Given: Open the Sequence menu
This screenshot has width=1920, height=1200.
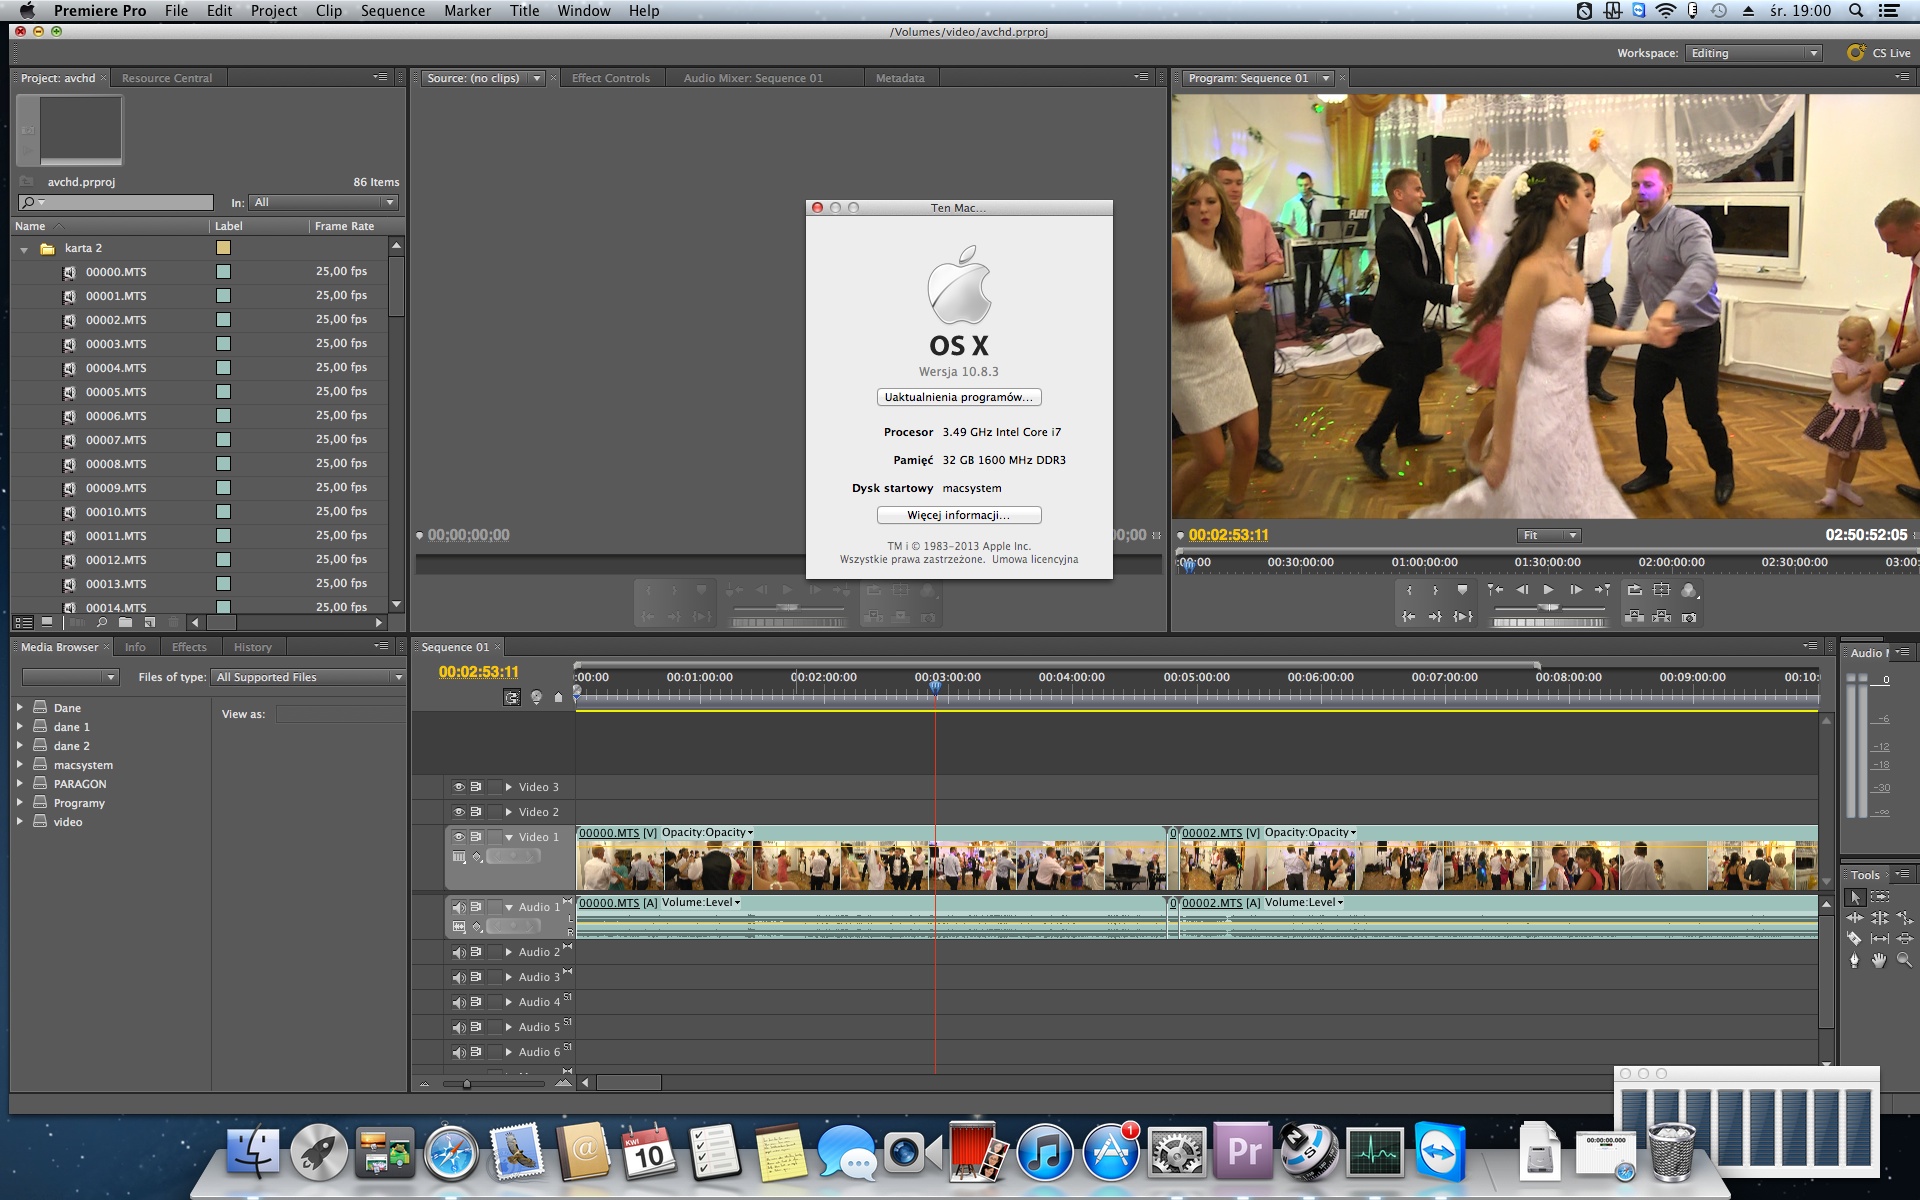Looking at the screenshot, I should point(392,11).
